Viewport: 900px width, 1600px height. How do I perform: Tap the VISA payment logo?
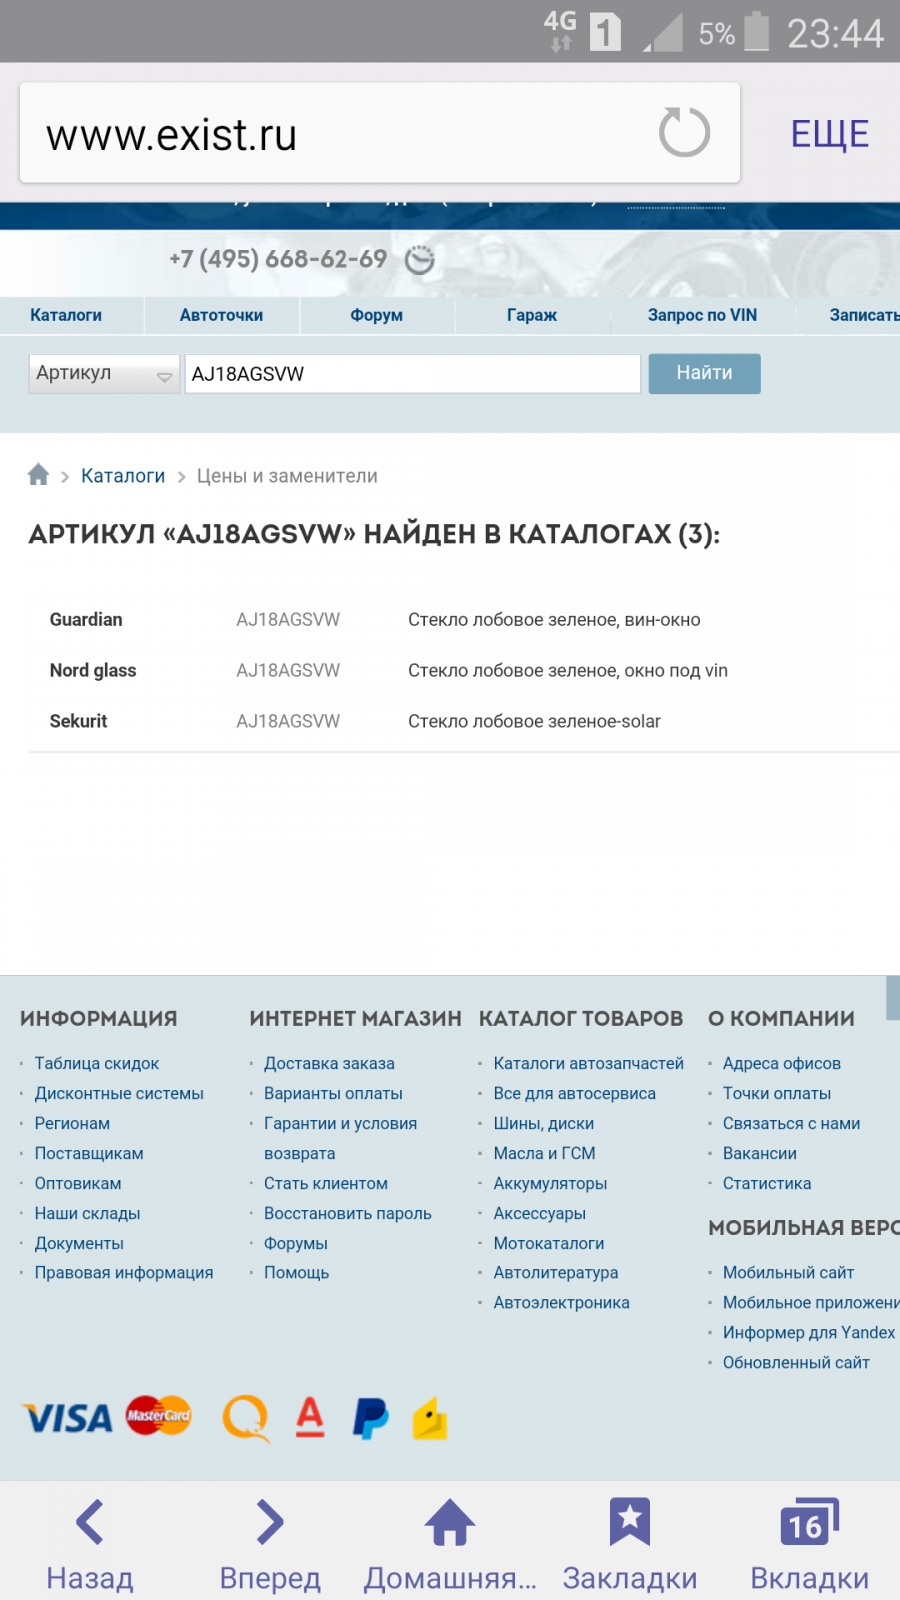click(68, 1418)
